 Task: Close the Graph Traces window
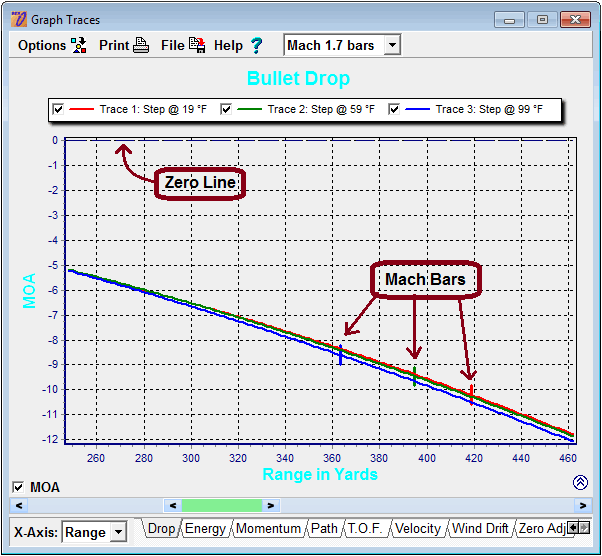click(575, 20)
